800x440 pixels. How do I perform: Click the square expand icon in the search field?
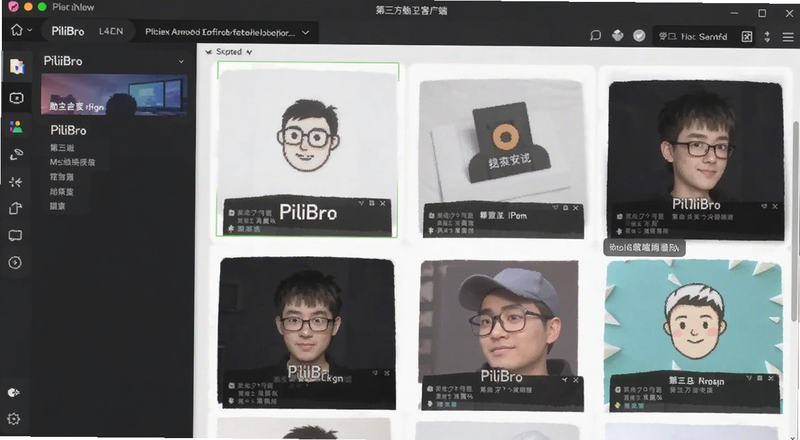tap(746, 37)
